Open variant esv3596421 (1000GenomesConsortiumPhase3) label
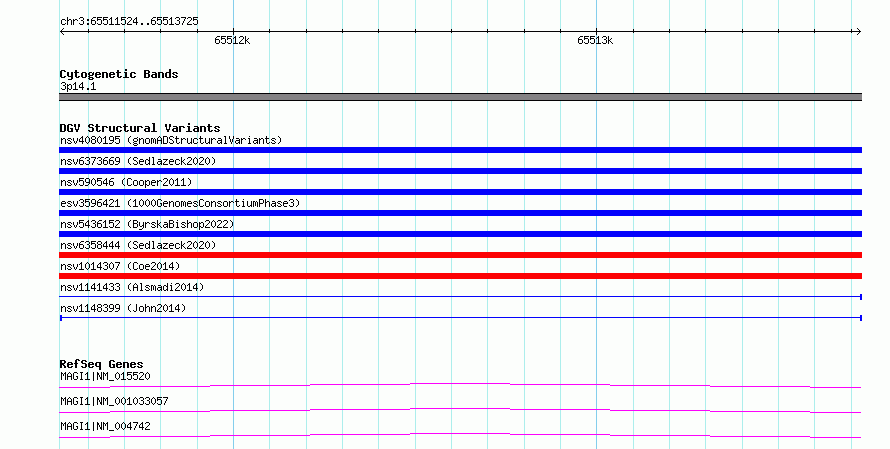Image resolution: width=890 pixels, height=449 pixels. pos(180,203)
